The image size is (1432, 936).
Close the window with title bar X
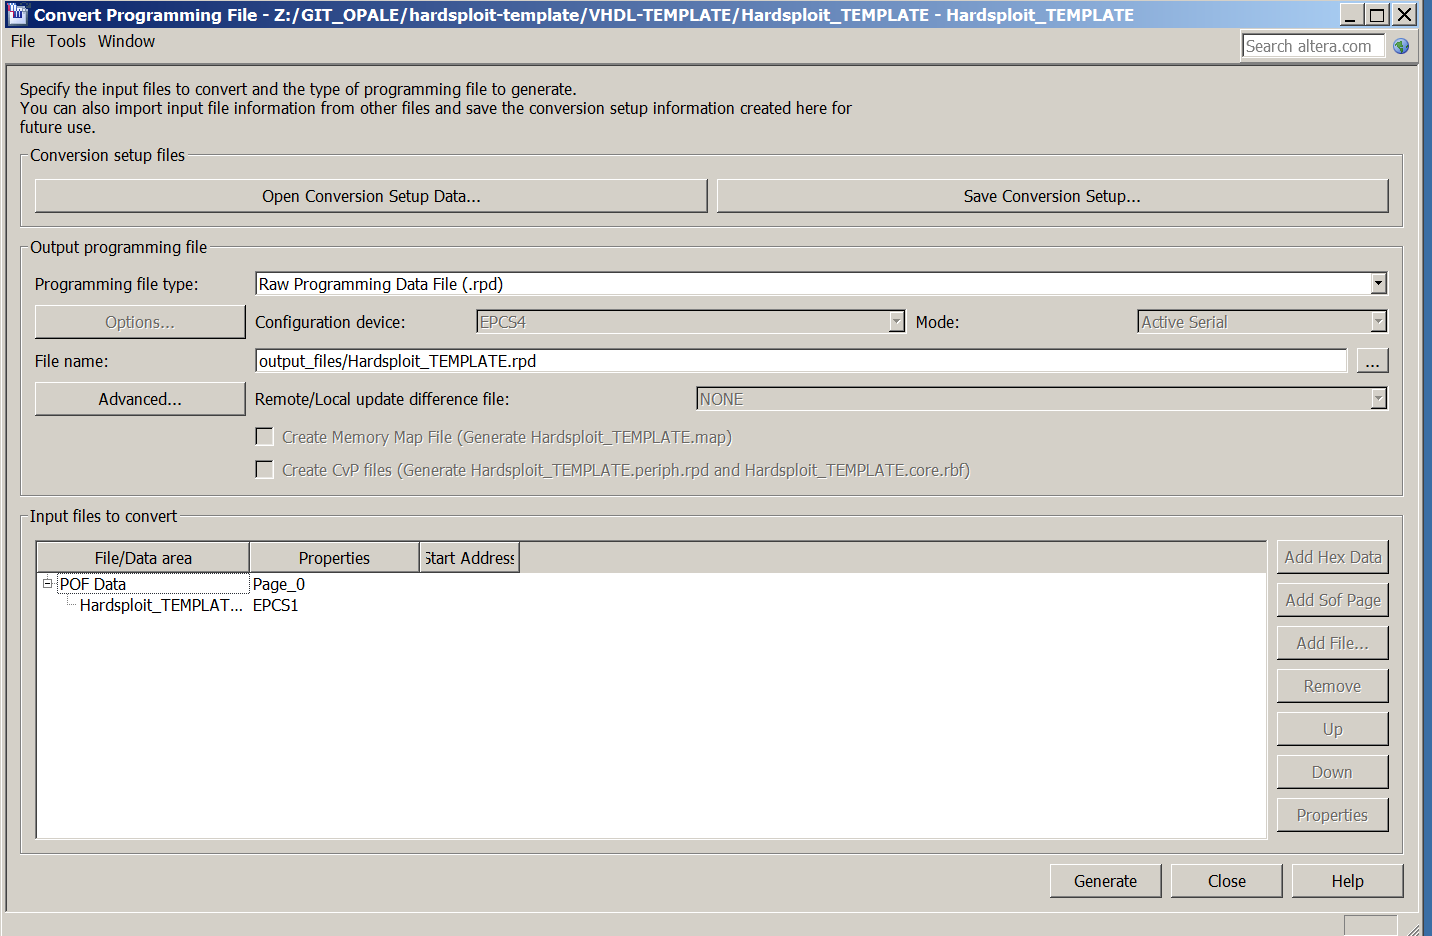(1405, 14)
